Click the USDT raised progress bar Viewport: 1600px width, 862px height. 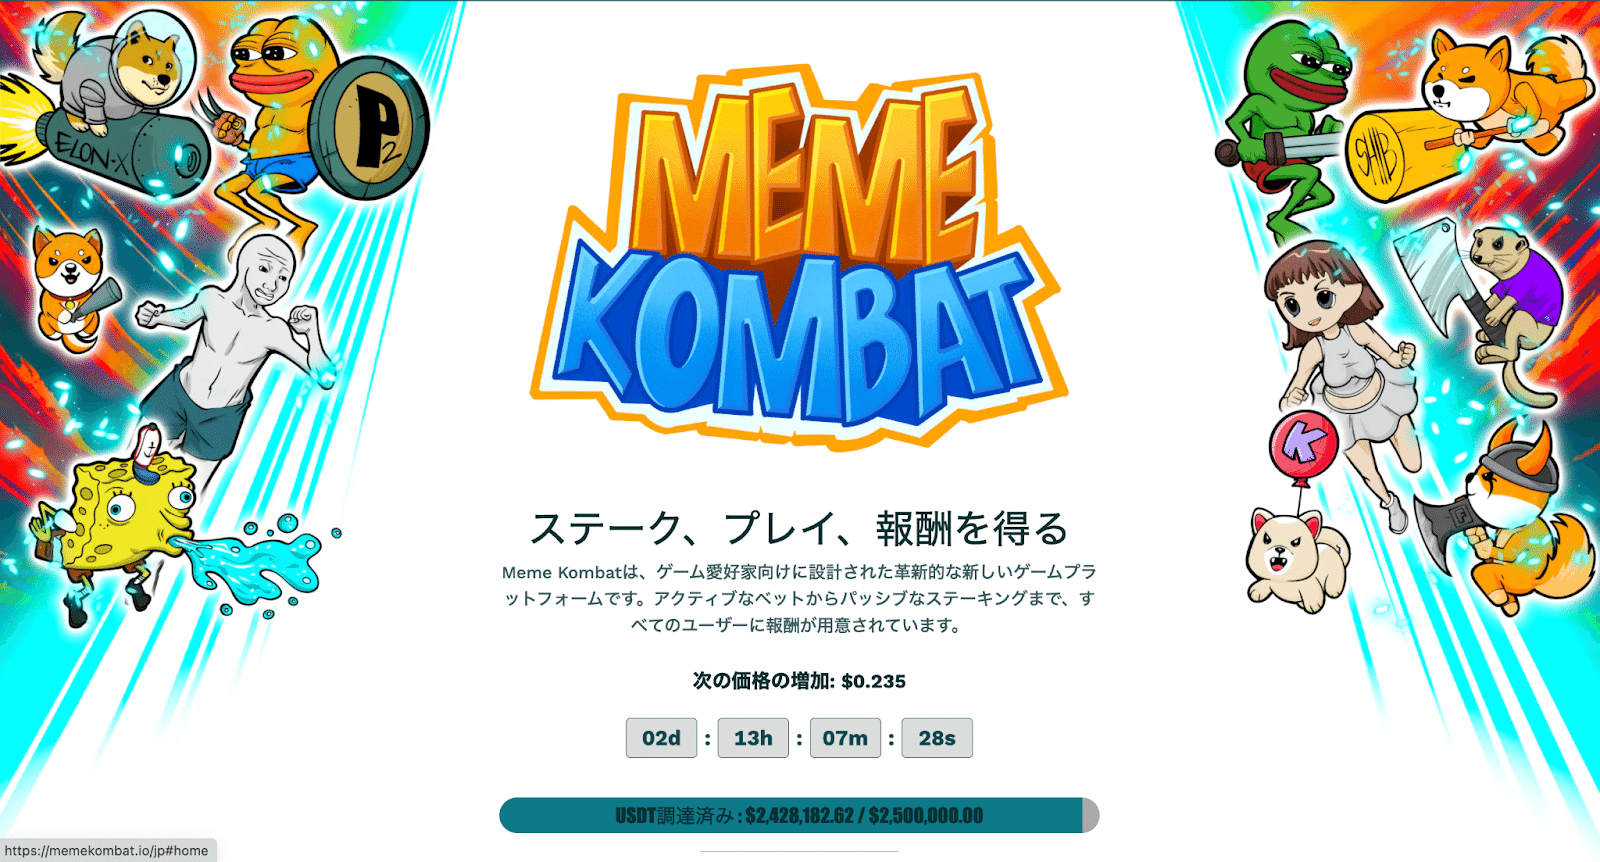pos(799,815)
